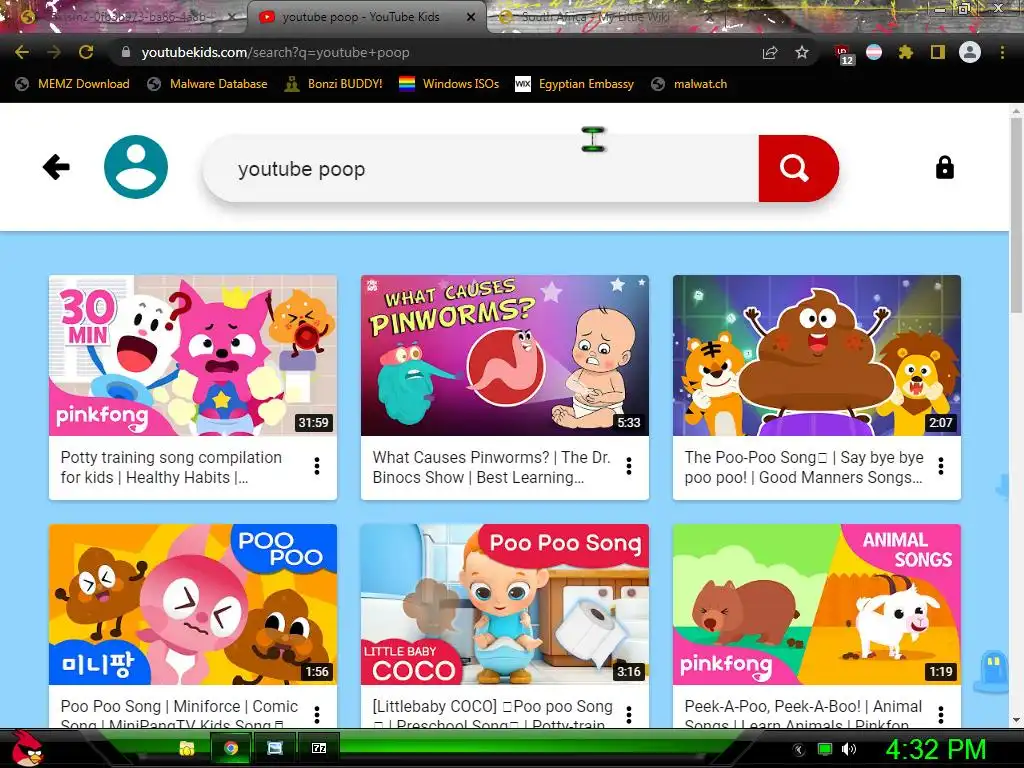Reload the page with refresh icon
1024x768 pixels.
(86, 52)
